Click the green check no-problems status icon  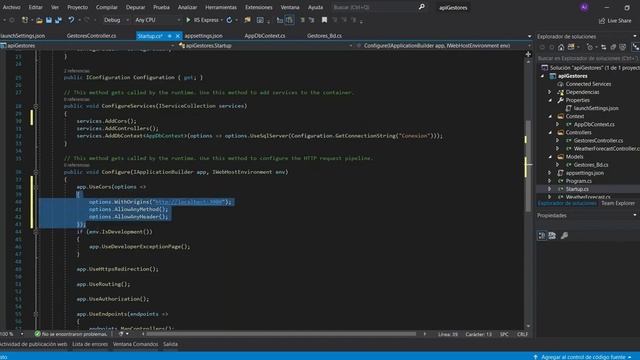(x=38, y=334)
